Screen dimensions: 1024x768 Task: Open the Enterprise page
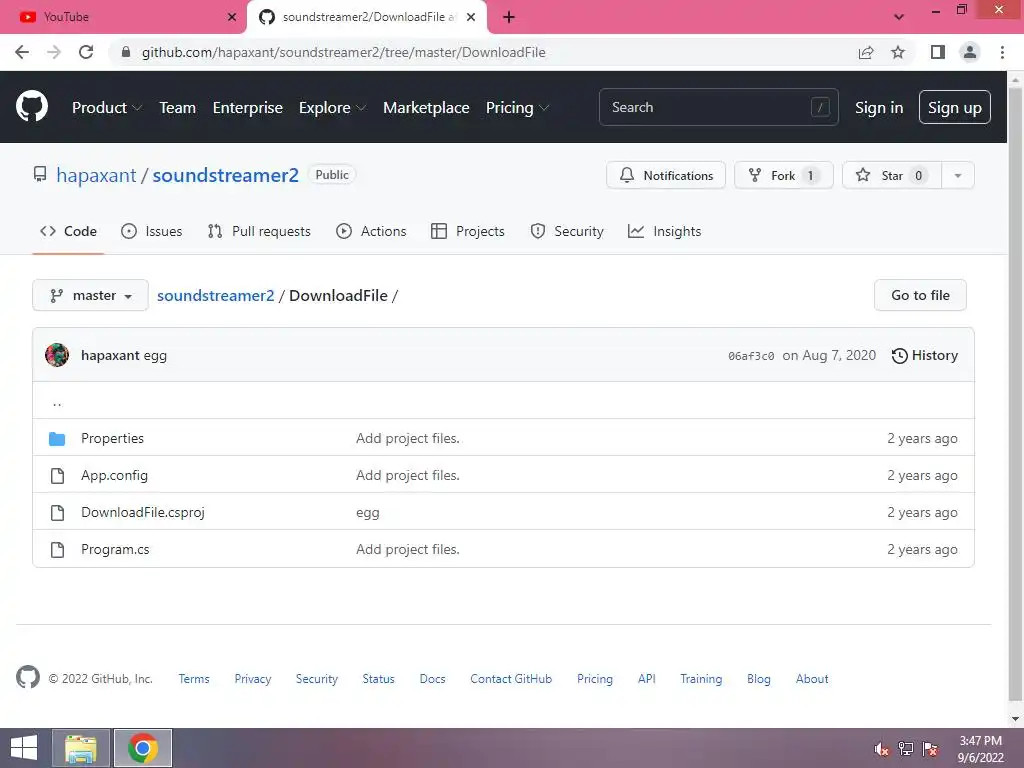click(248, 108)
